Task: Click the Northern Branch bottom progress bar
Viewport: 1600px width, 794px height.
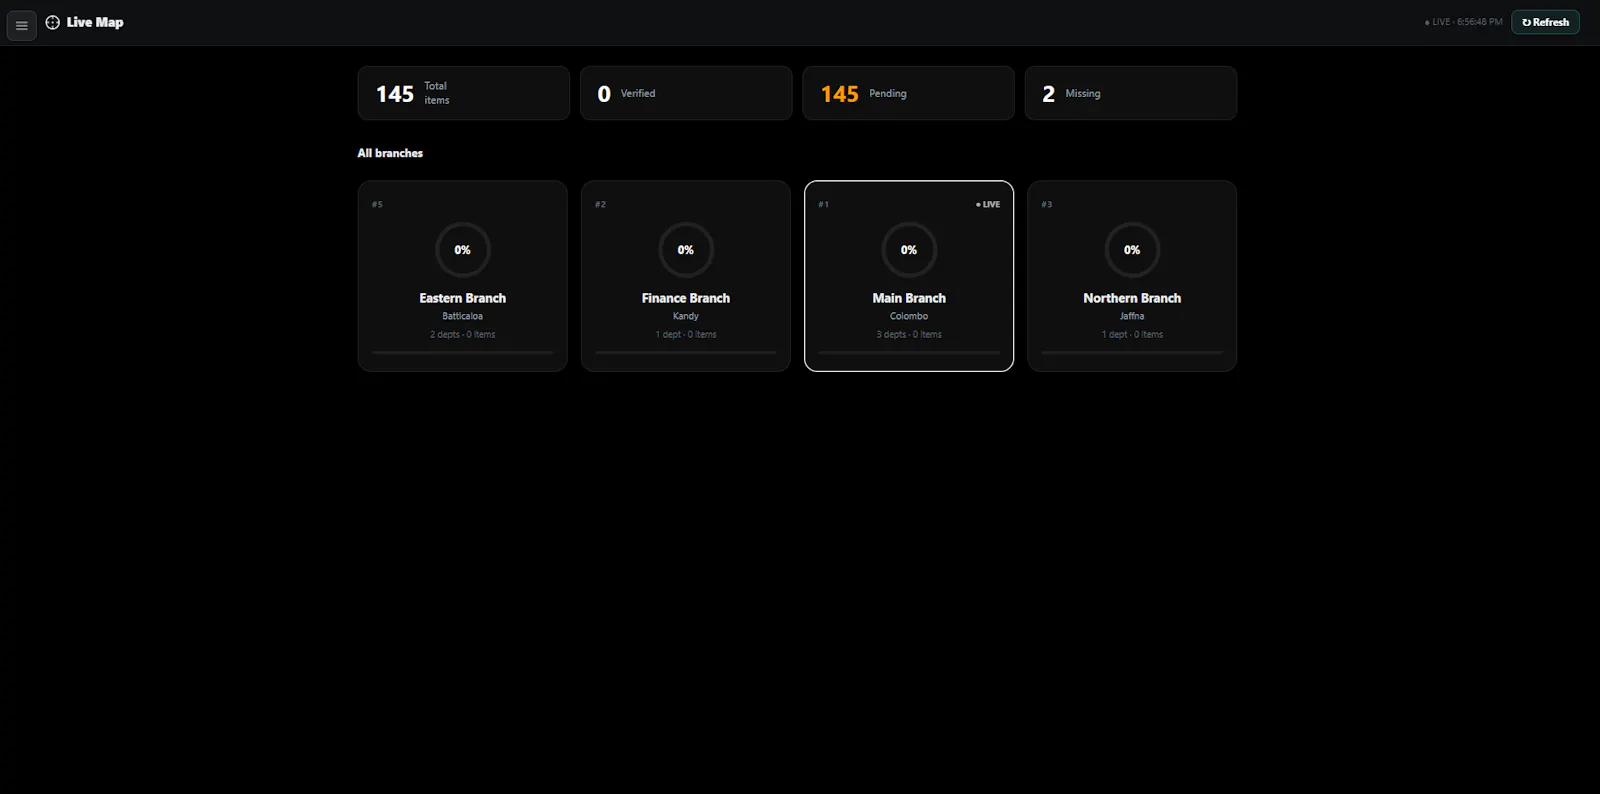Action: pos(1132,352)
